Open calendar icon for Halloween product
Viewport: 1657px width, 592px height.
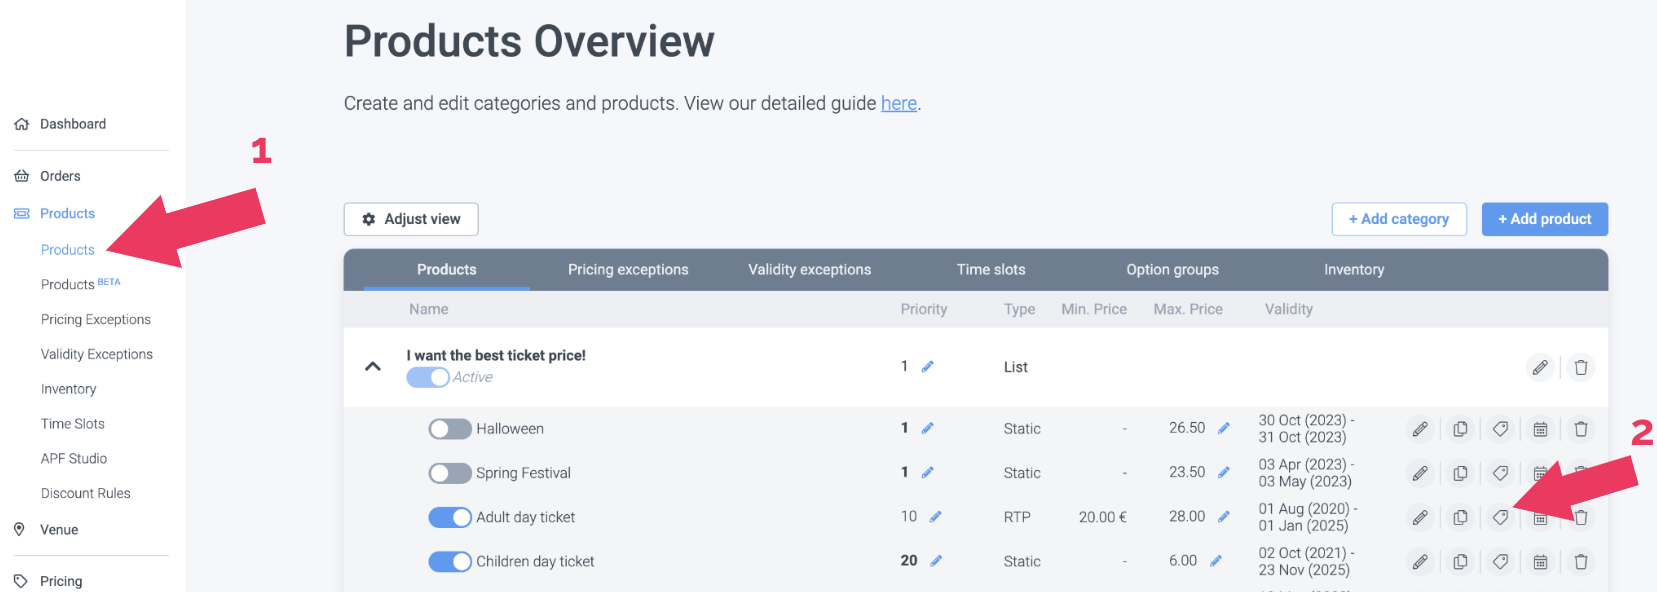click(x=1540, y=429)
